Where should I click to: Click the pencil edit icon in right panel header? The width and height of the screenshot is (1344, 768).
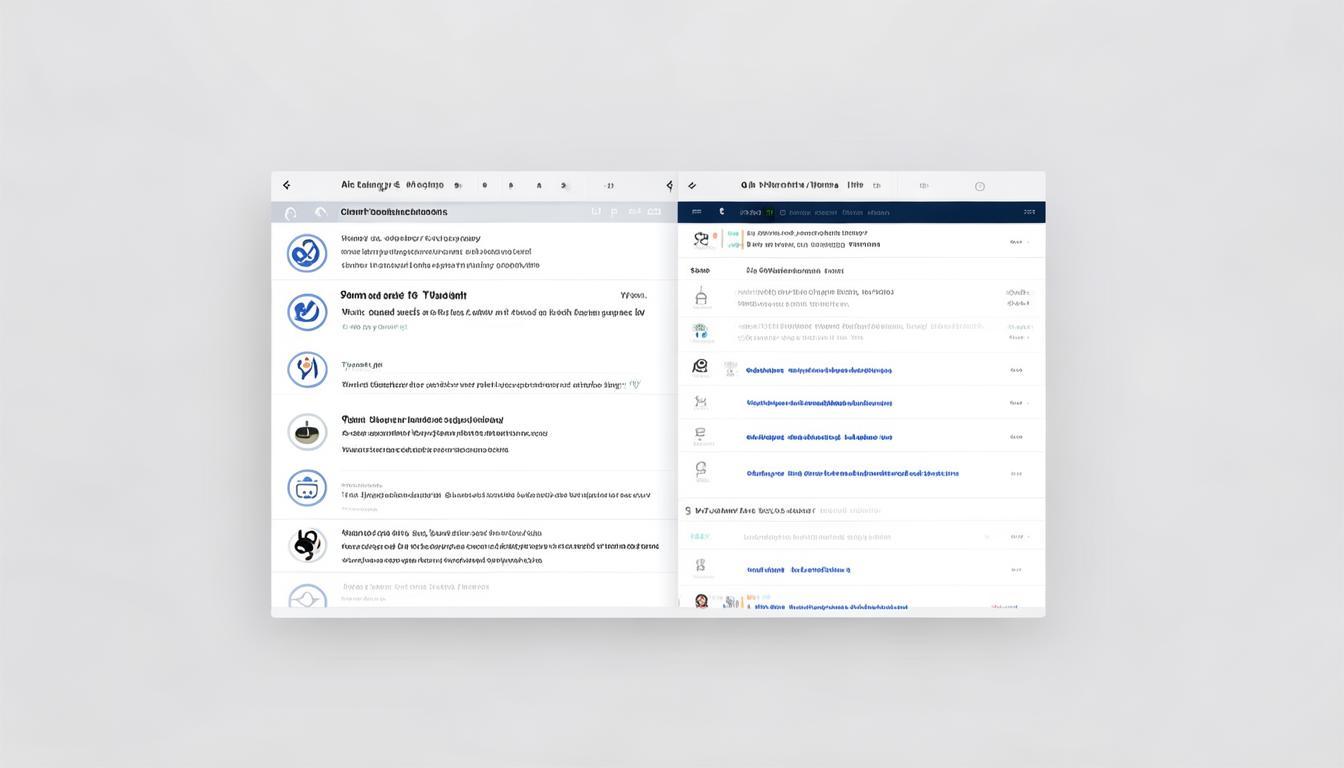click(692, 185)
